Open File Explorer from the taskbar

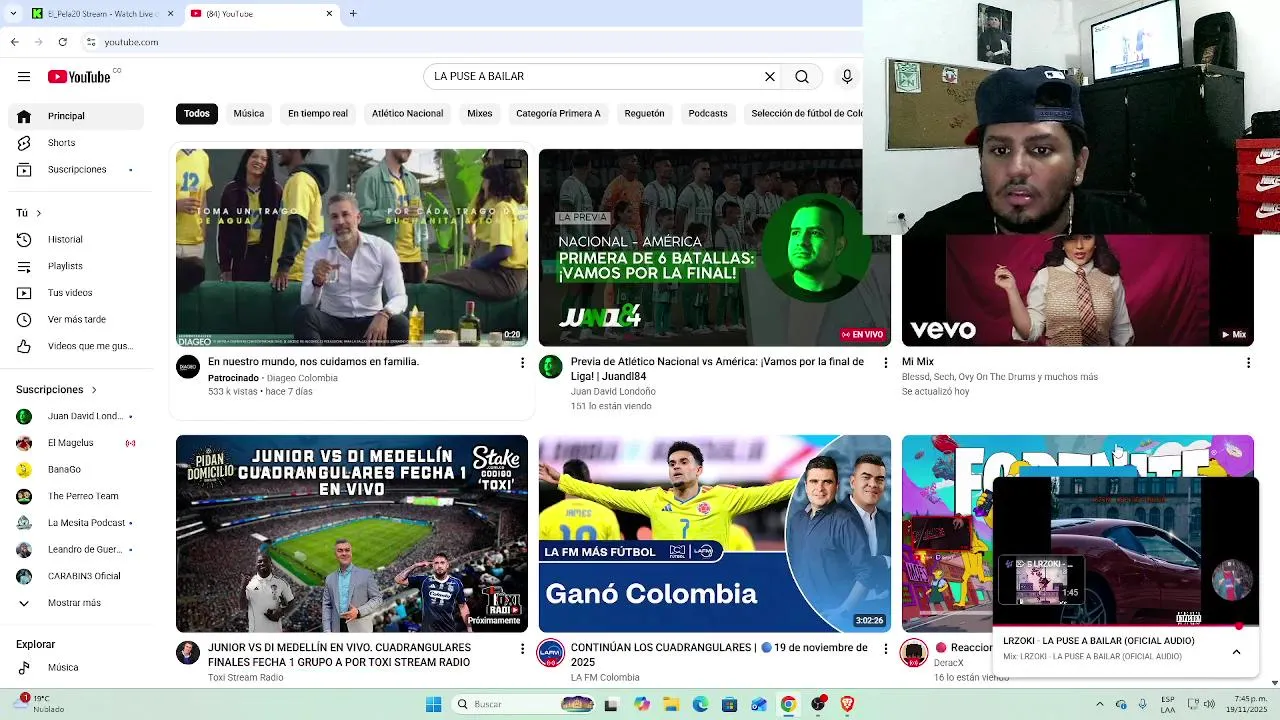coord(671,704)
